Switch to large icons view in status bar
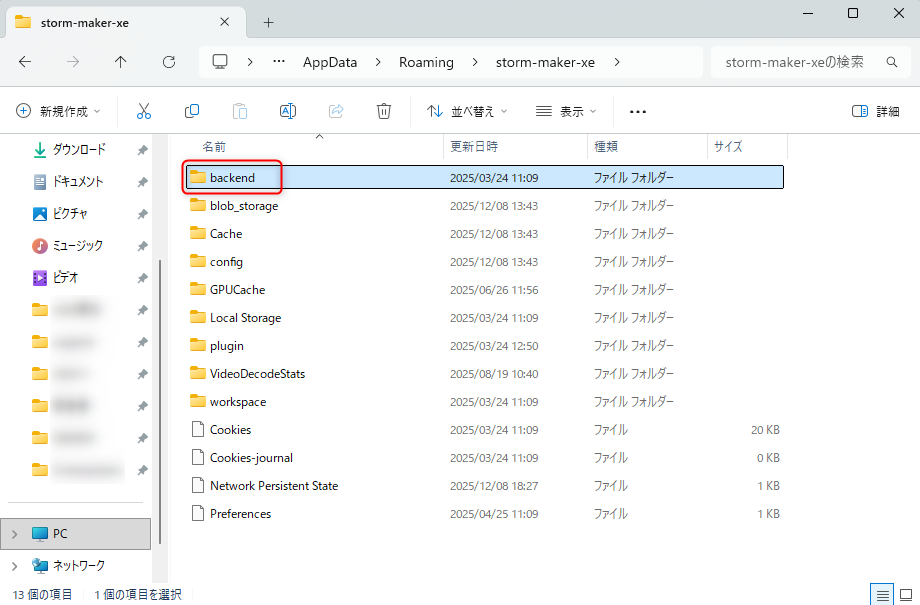The width and height of the screenshot is (920, 605). pos(906,594)
